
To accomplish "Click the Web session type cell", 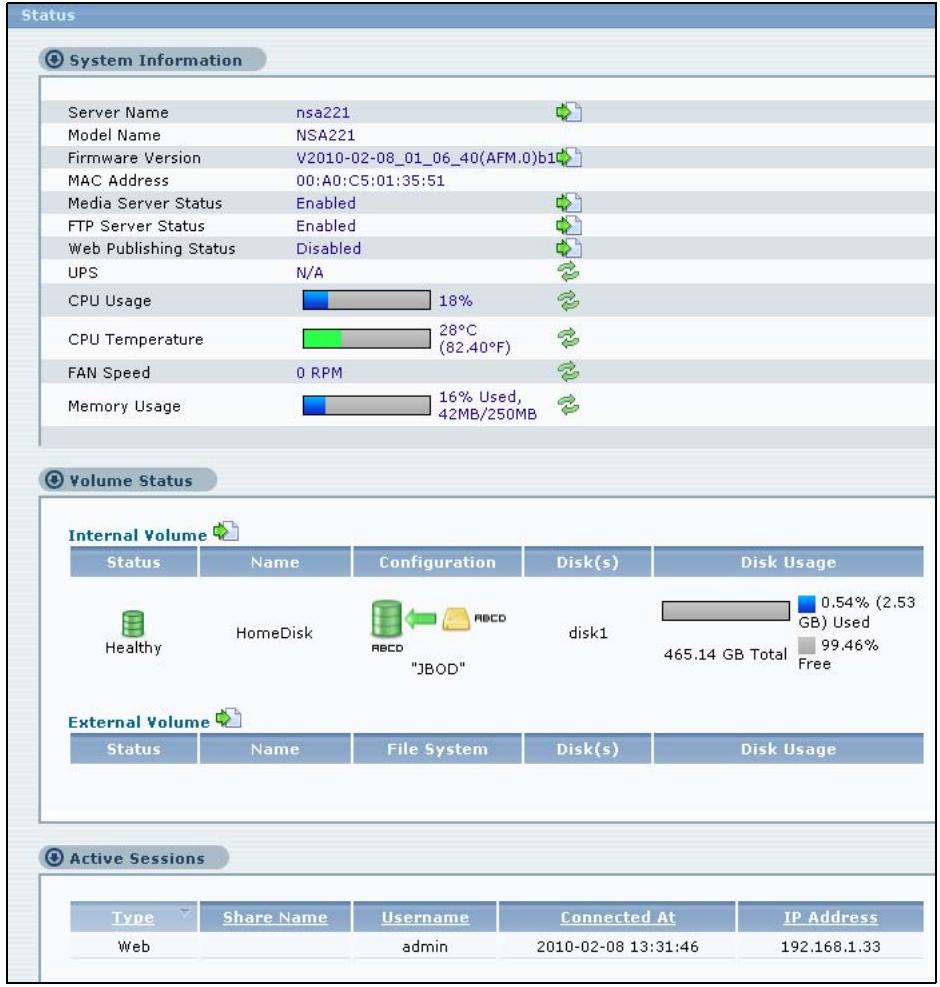I will click(x=133, y=946).
